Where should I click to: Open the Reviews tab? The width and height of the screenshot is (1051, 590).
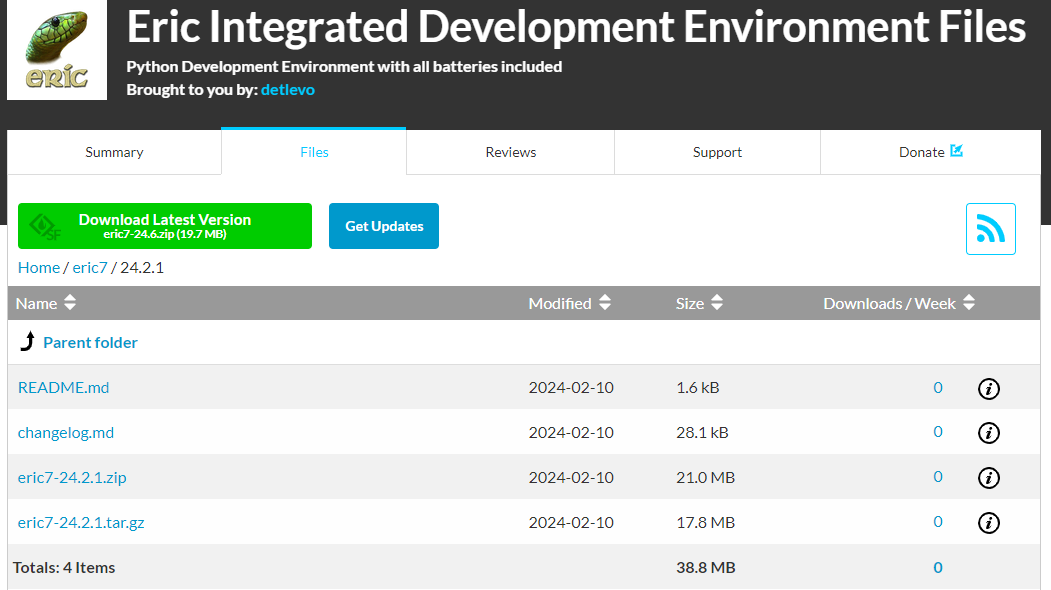[511, 152]
